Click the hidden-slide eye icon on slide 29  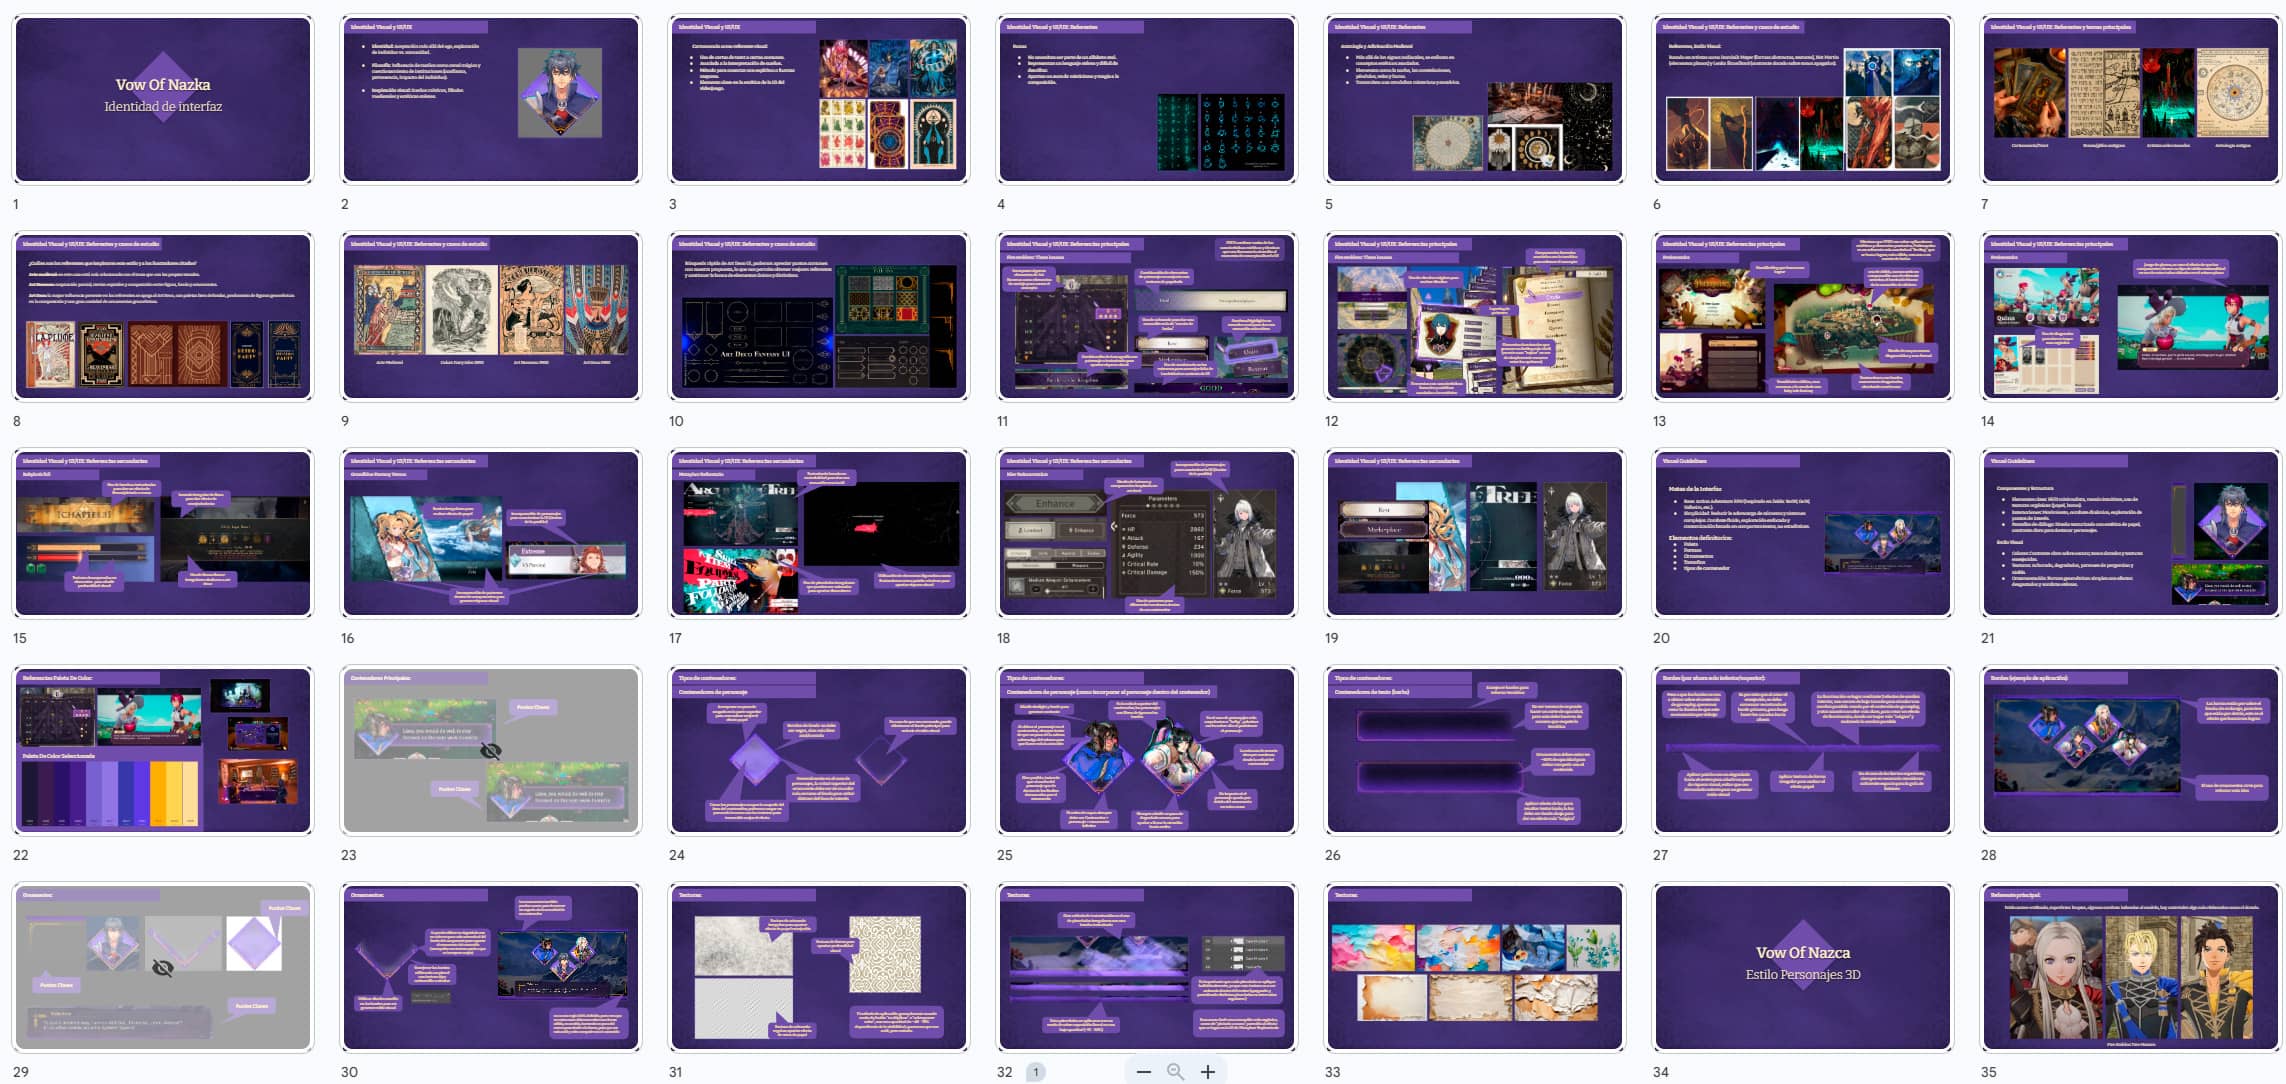pyautogui.click(x=162, y=968)
